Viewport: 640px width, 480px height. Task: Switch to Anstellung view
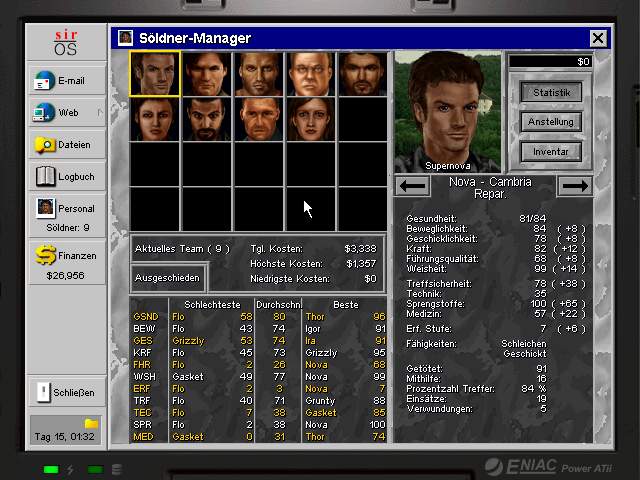click(551, 122)
